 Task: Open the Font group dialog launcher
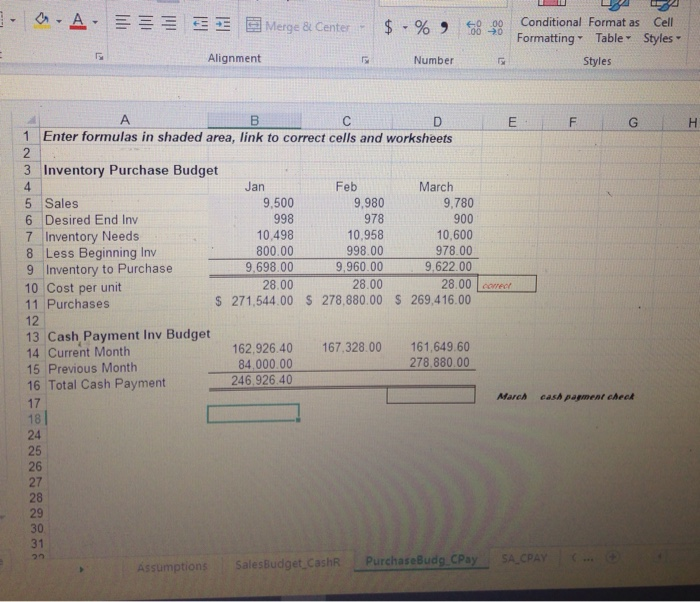click(x=99, y=56)
